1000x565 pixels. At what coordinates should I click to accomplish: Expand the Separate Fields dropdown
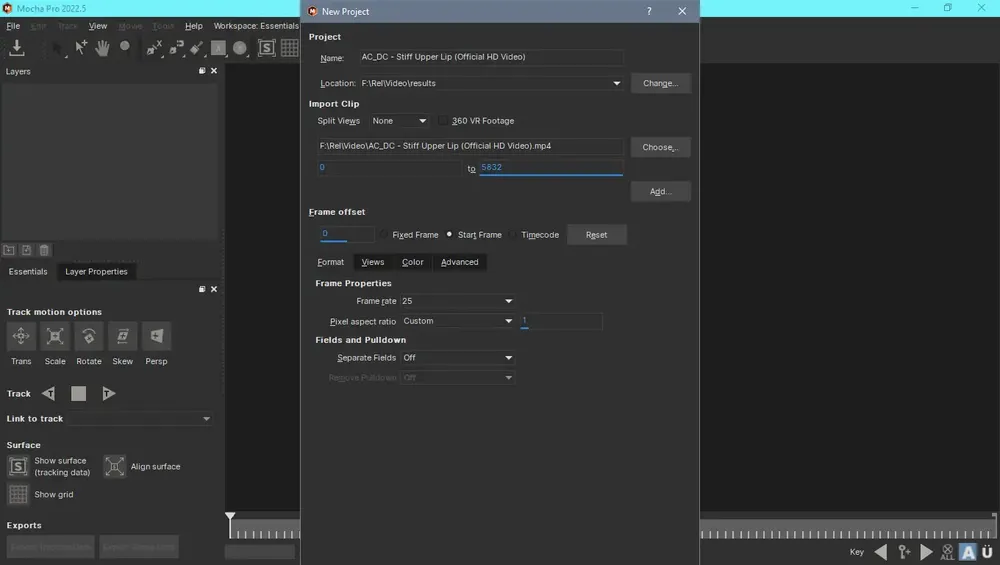pos(457,358)
